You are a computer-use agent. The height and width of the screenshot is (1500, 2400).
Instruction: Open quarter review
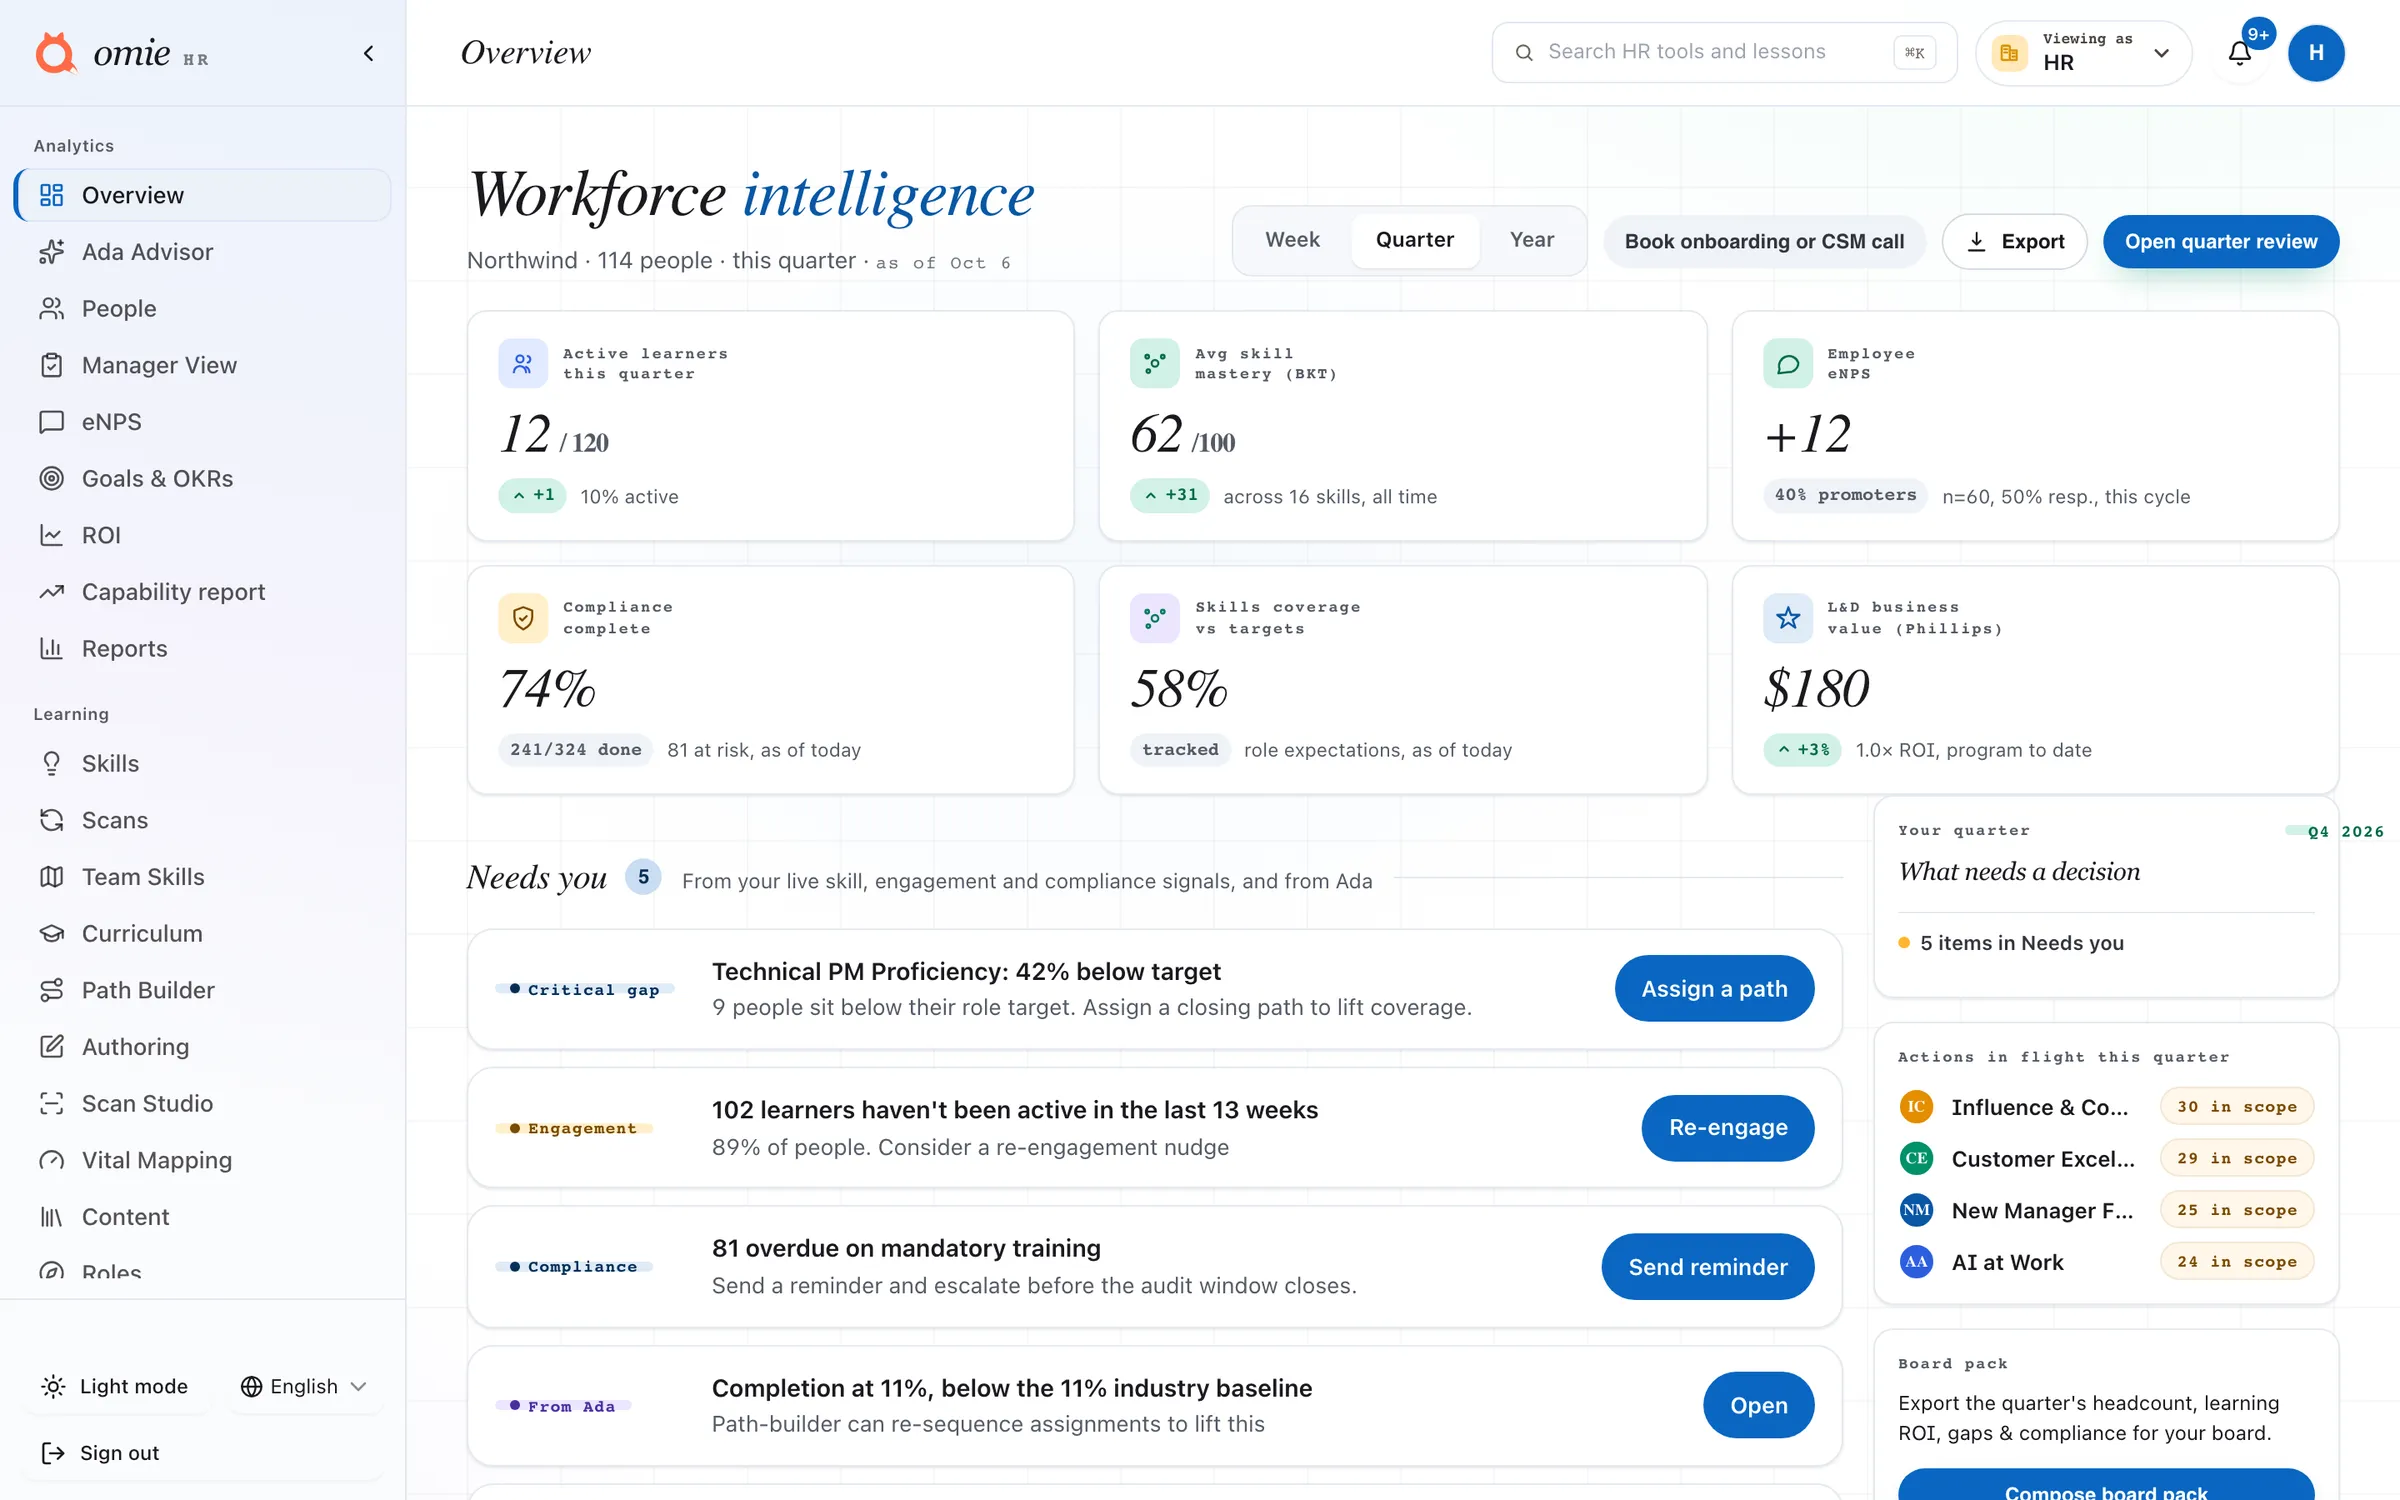tap(2220, 241)
